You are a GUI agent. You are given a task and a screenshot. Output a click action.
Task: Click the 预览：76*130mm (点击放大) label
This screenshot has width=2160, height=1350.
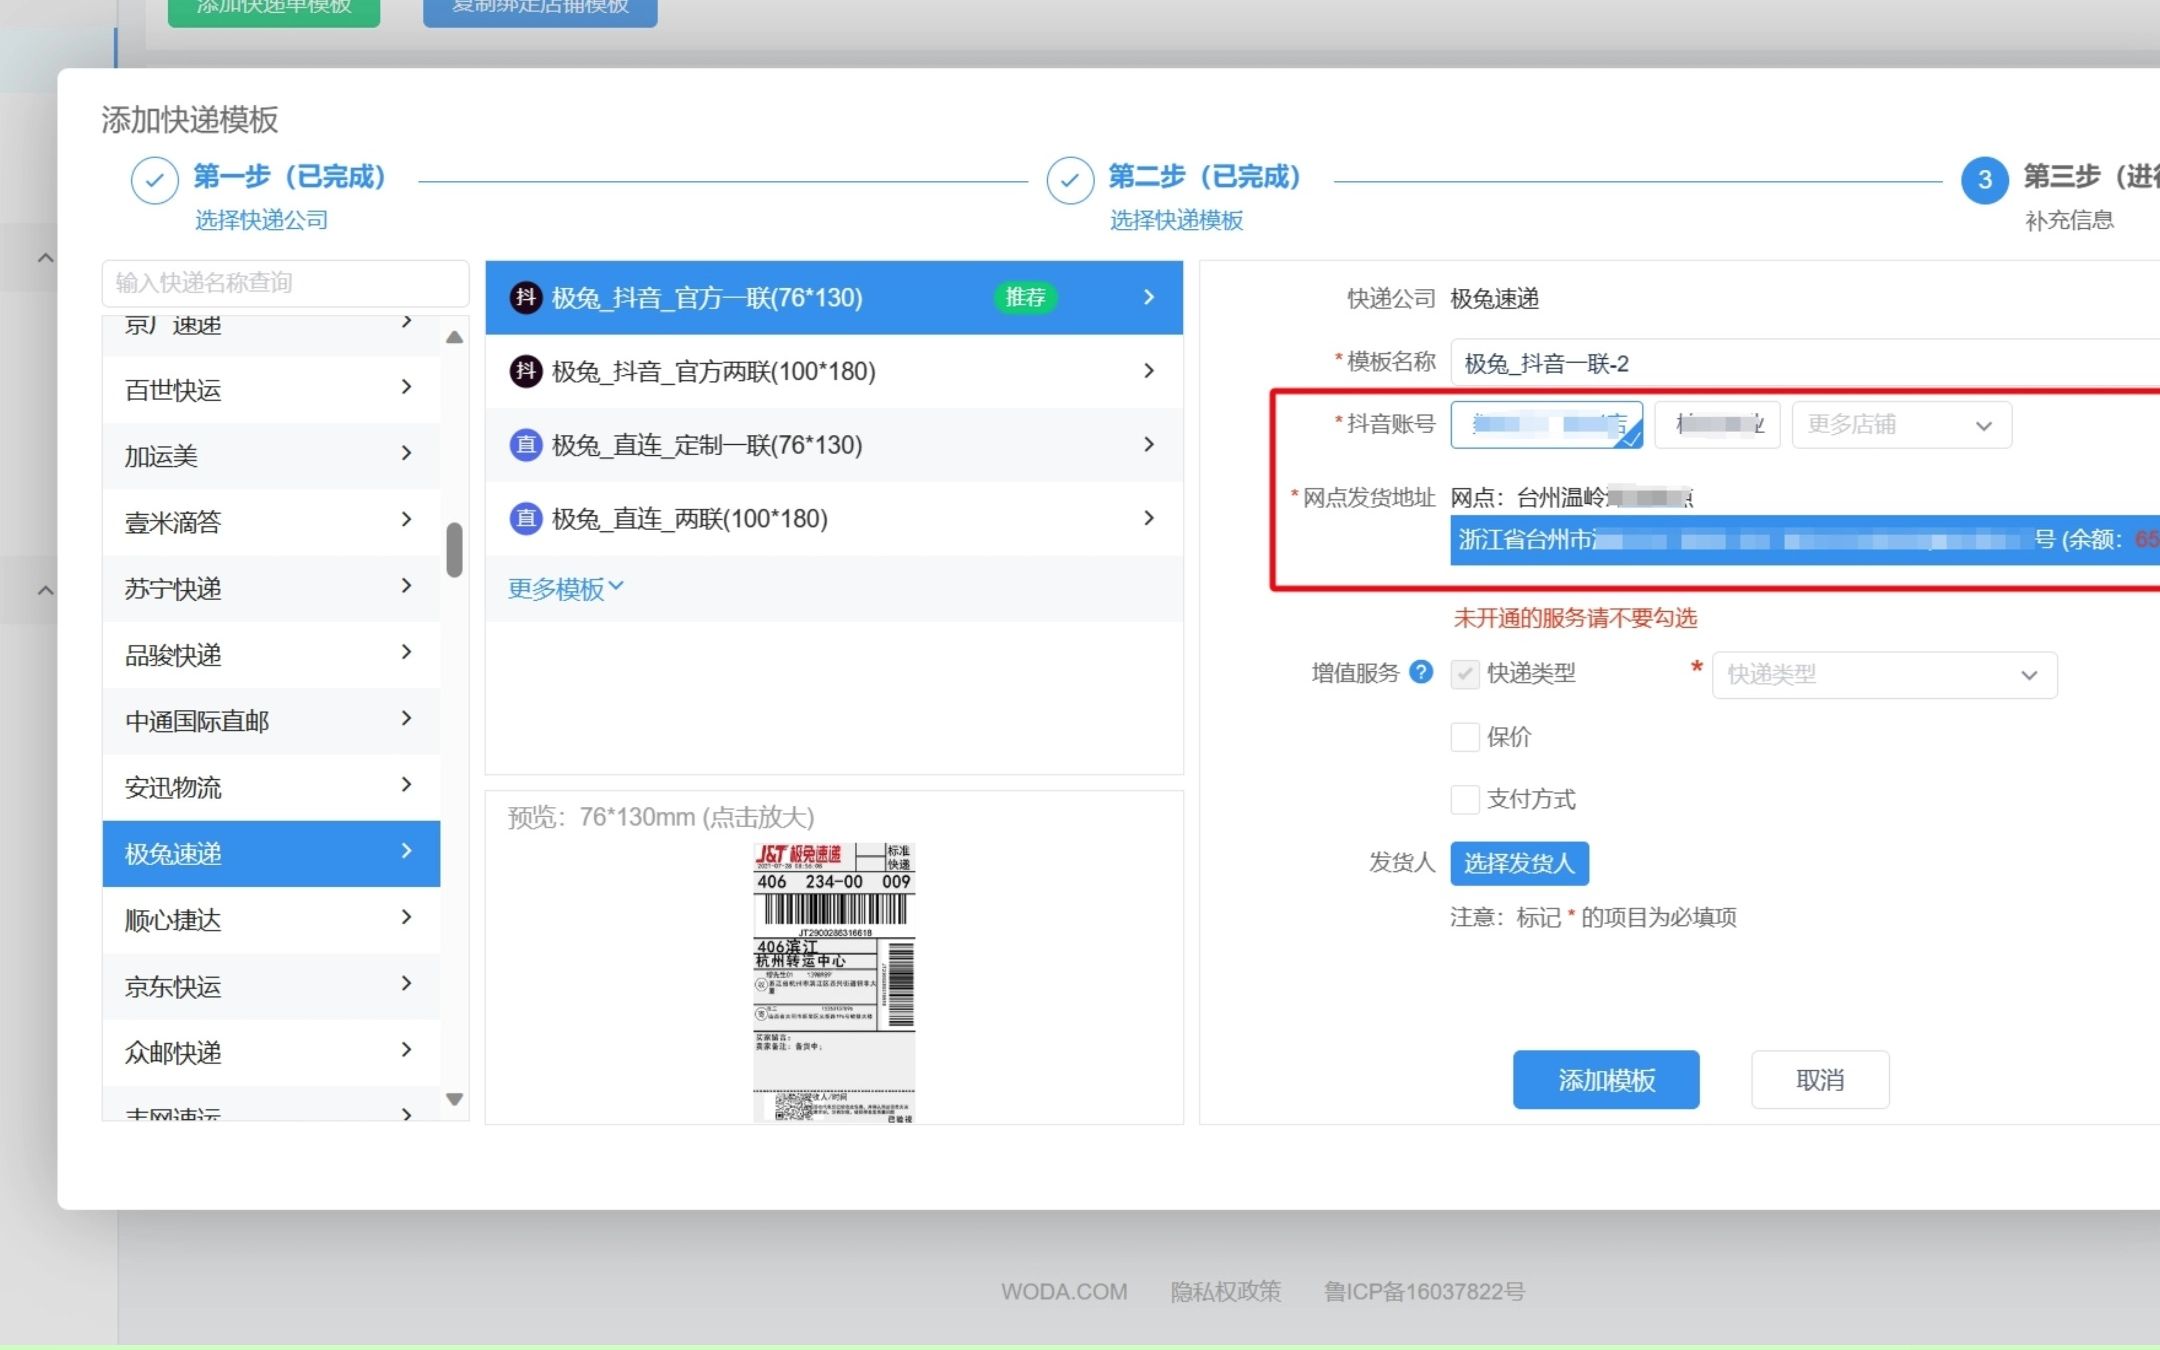coord(661,817)
